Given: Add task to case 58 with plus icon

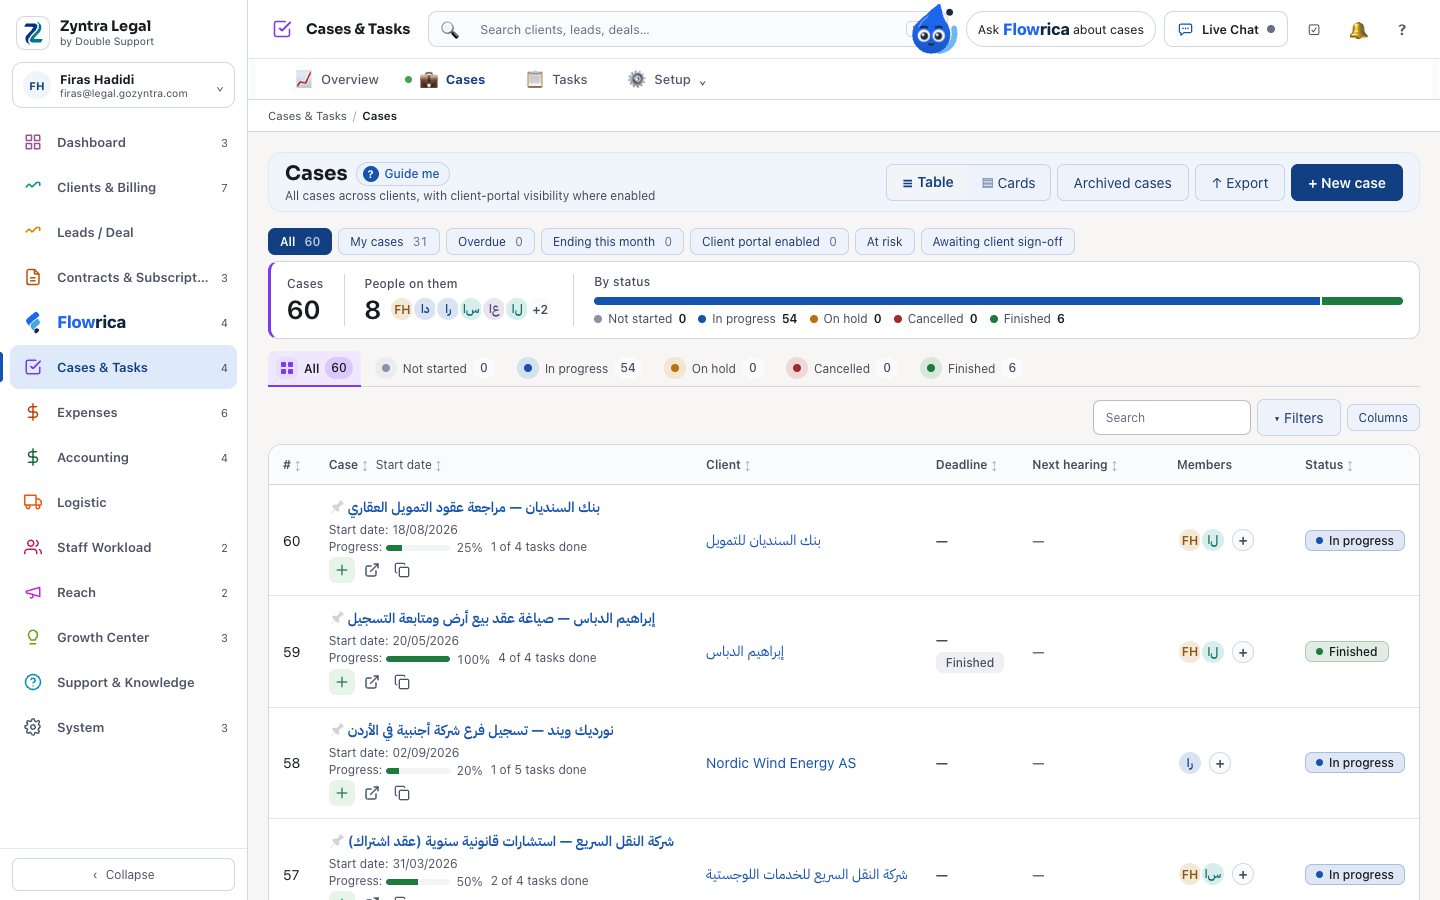Looking at the screenshot, I should pos(342,793).
